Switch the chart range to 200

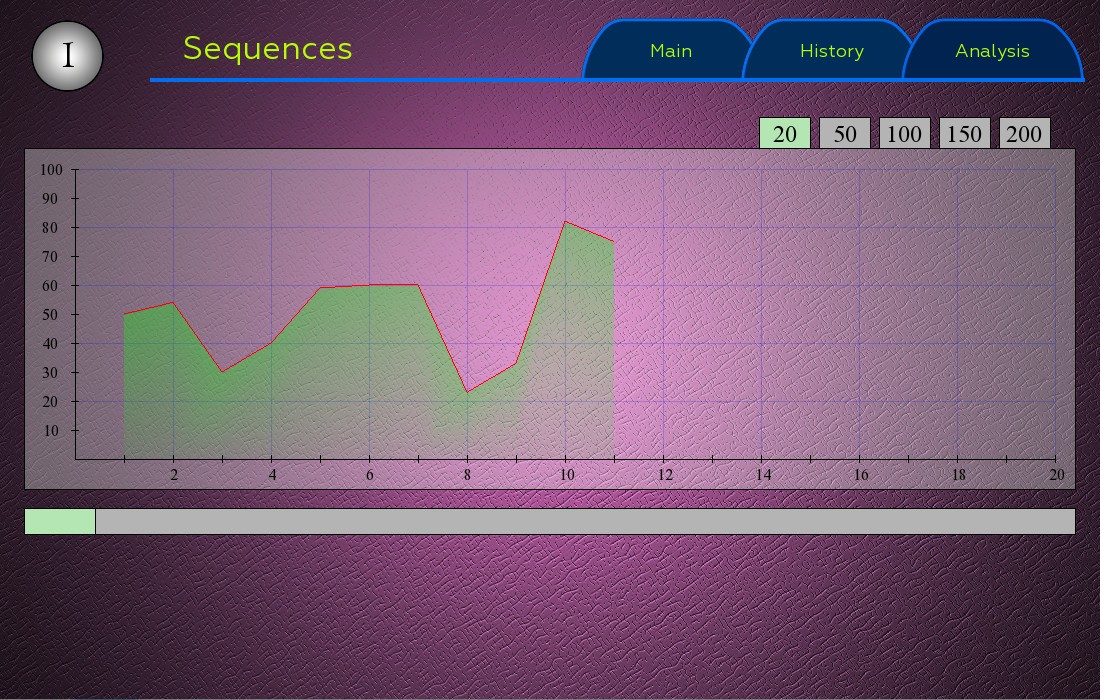[x=1024, y=134]
